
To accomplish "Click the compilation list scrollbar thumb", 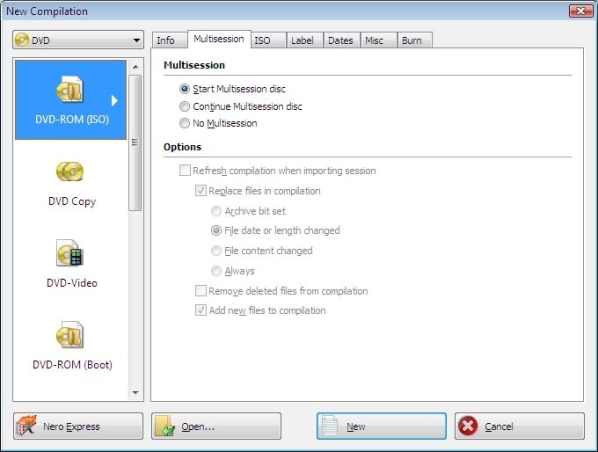I will [x=135, y=143].
